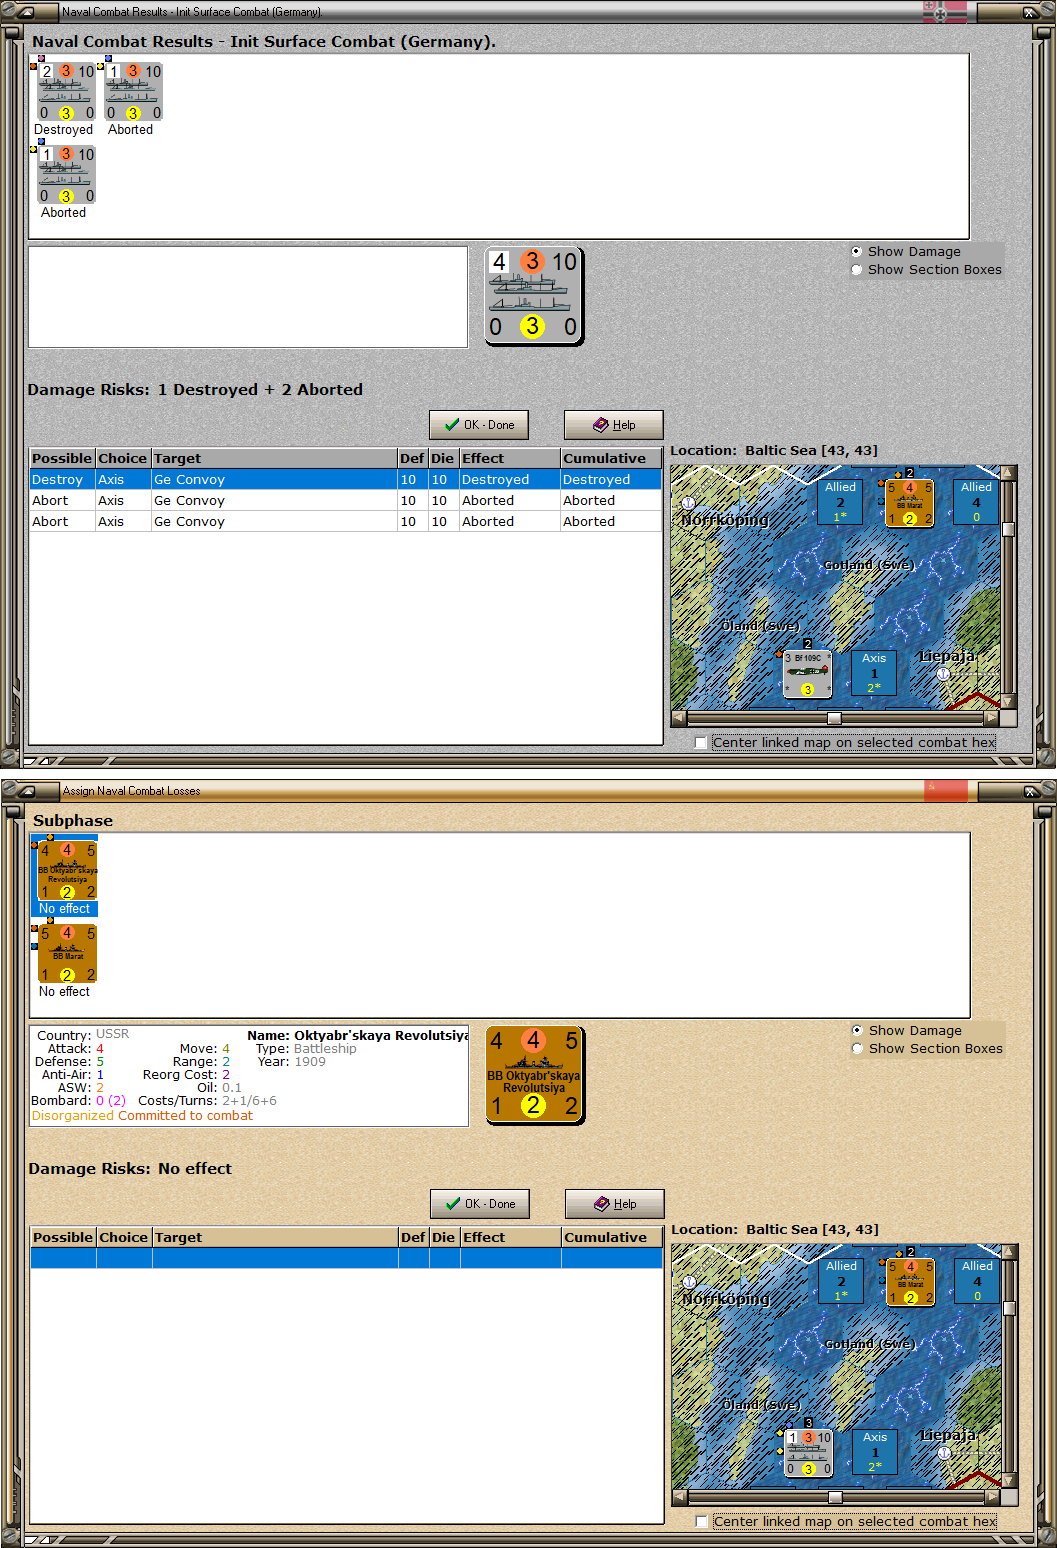Click the horizontal map scrollbar thumb in Assign Losses
This screenshot has height=1548, width=1057.
tap(835, 1497)
